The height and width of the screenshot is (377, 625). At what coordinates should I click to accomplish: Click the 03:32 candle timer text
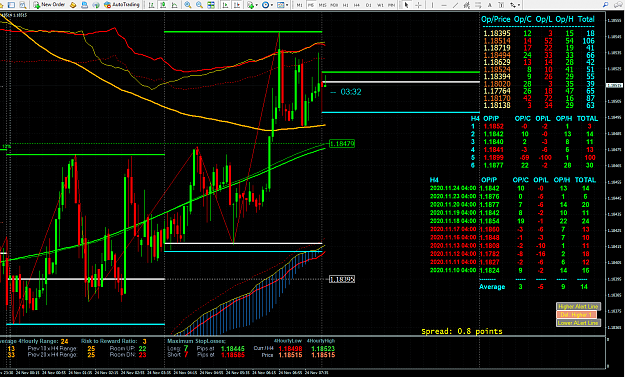click(x=351, y=92)
